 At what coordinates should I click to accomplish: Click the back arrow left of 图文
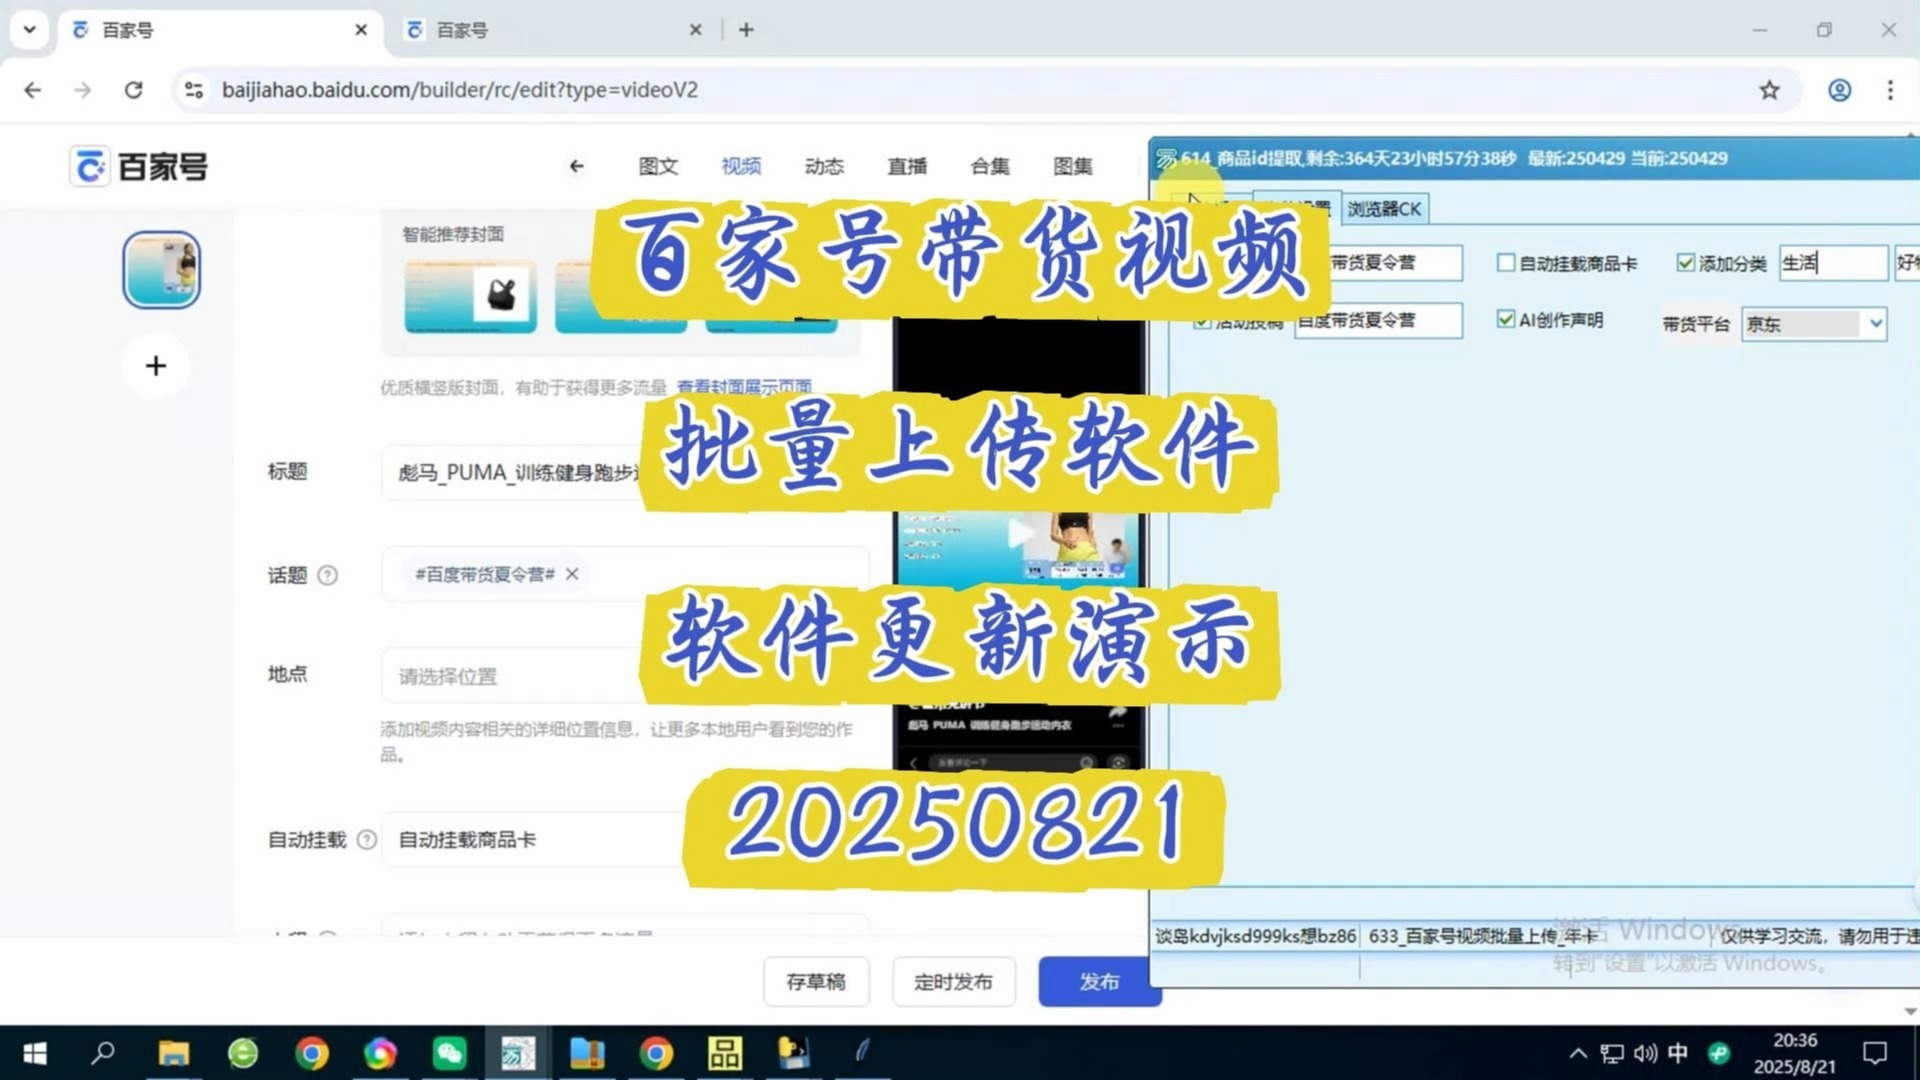577,166
